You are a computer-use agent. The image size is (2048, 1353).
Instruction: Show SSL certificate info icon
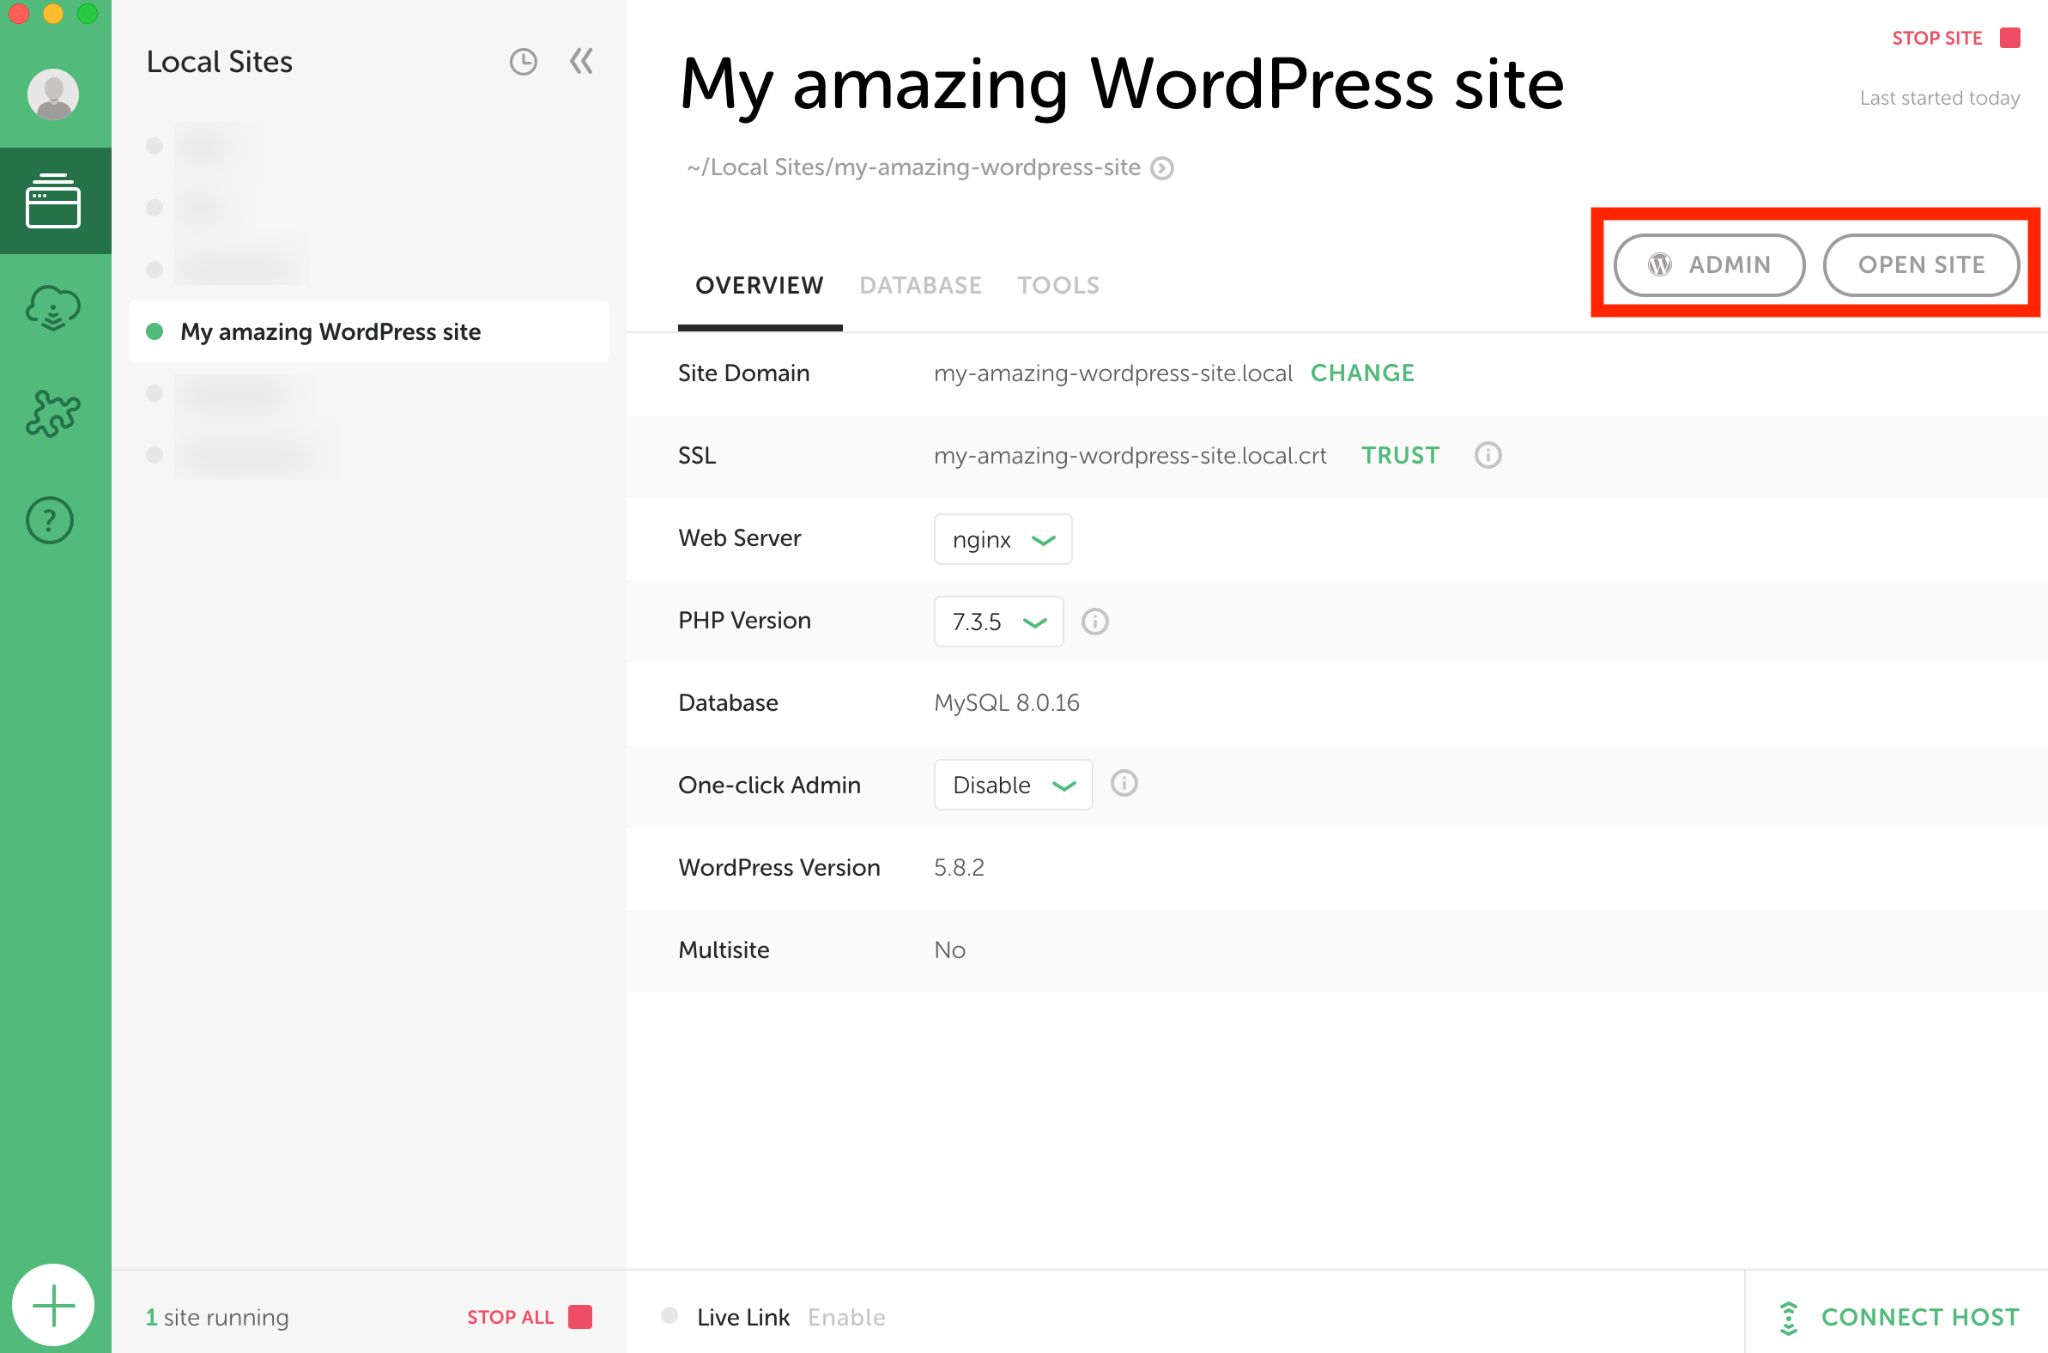pos(1488,455)
